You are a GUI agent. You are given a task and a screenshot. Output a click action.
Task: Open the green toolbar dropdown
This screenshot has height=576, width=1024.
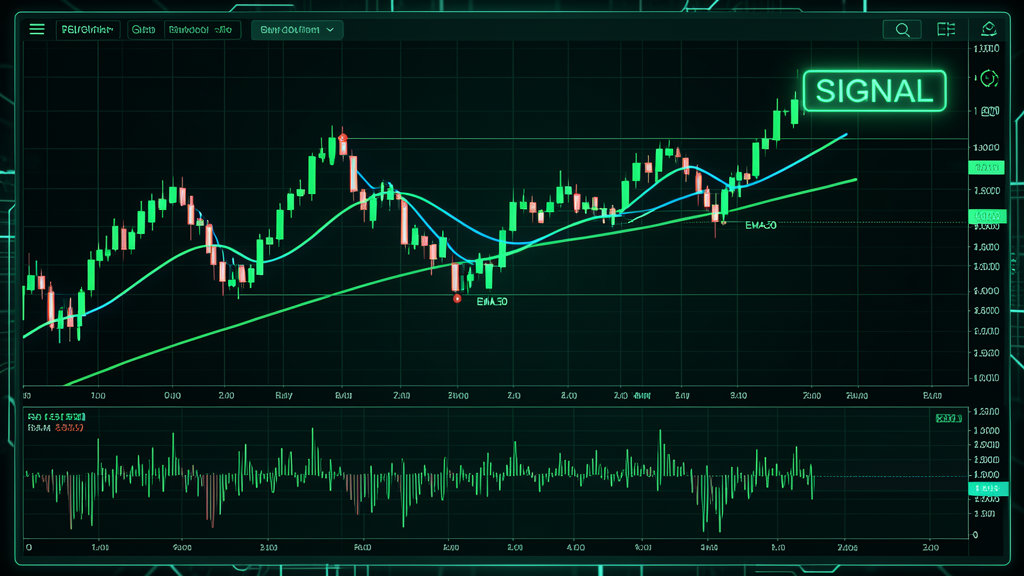297,29
